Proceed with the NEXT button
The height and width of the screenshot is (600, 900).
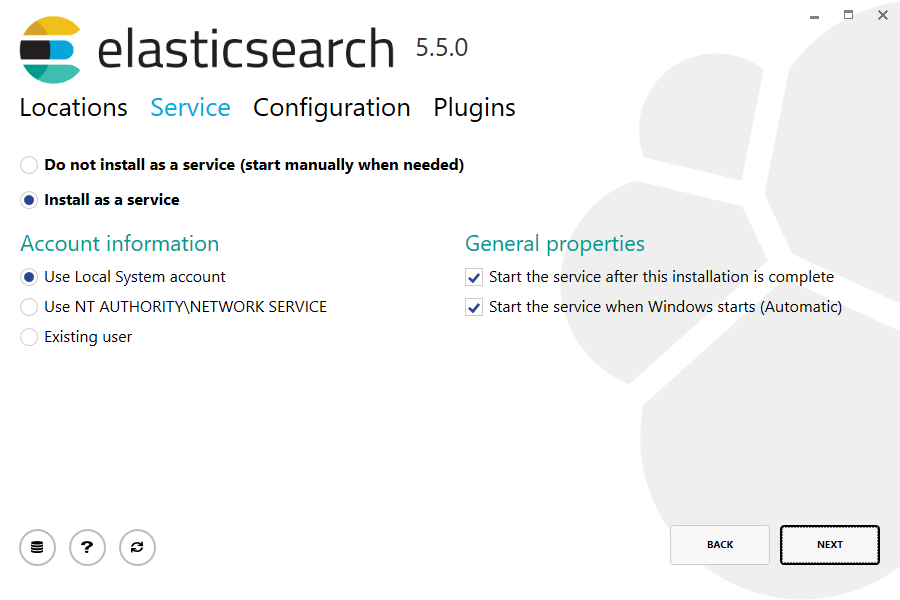point(829,545)
